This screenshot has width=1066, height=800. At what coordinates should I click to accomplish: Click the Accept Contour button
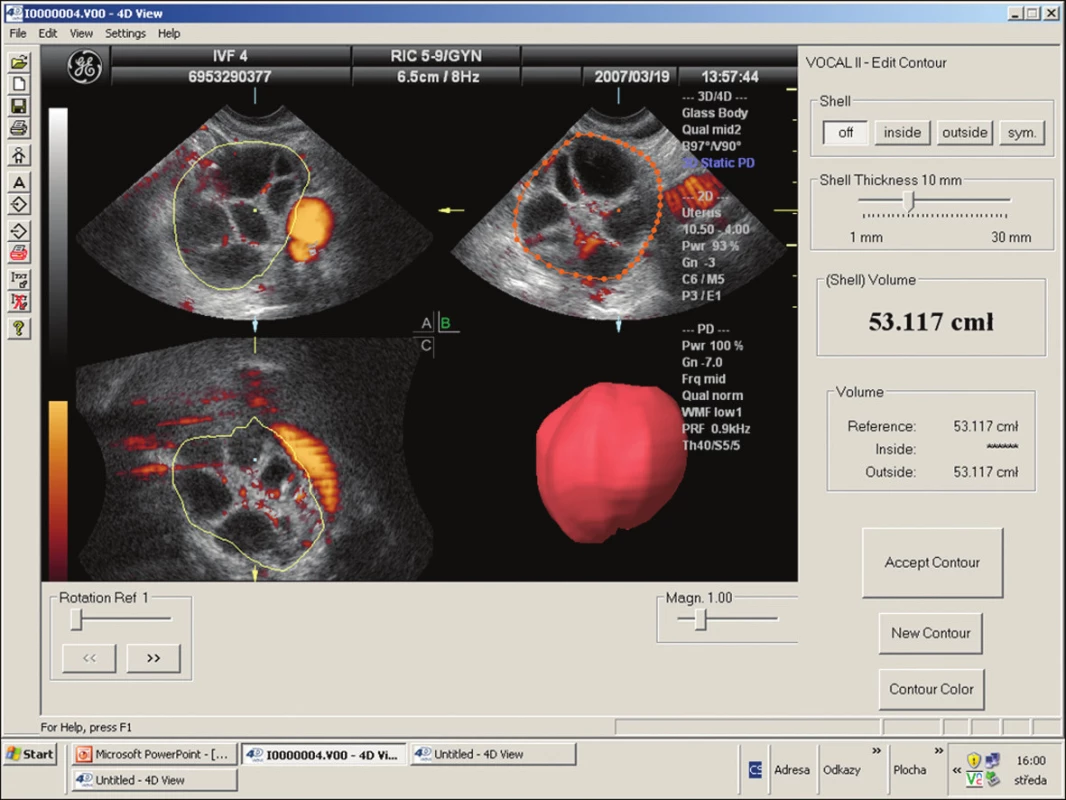(x=932, y=563)
